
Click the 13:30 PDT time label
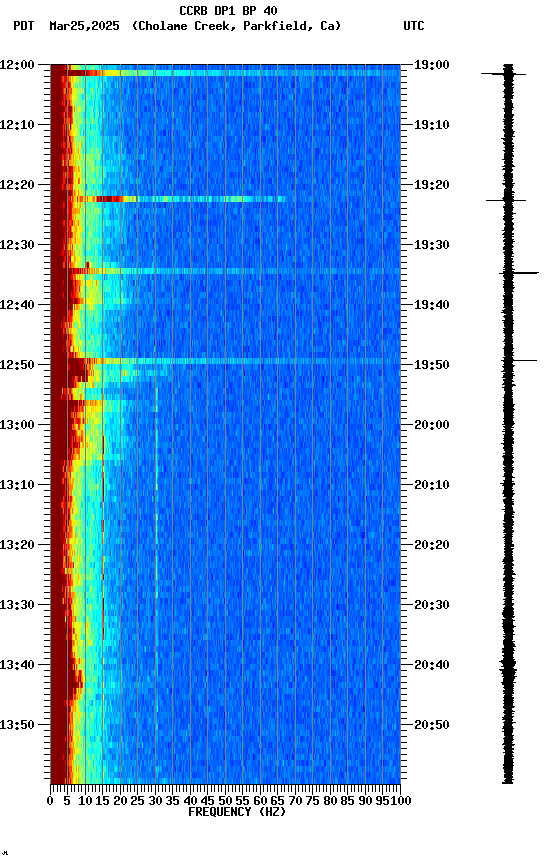point(17,605)
